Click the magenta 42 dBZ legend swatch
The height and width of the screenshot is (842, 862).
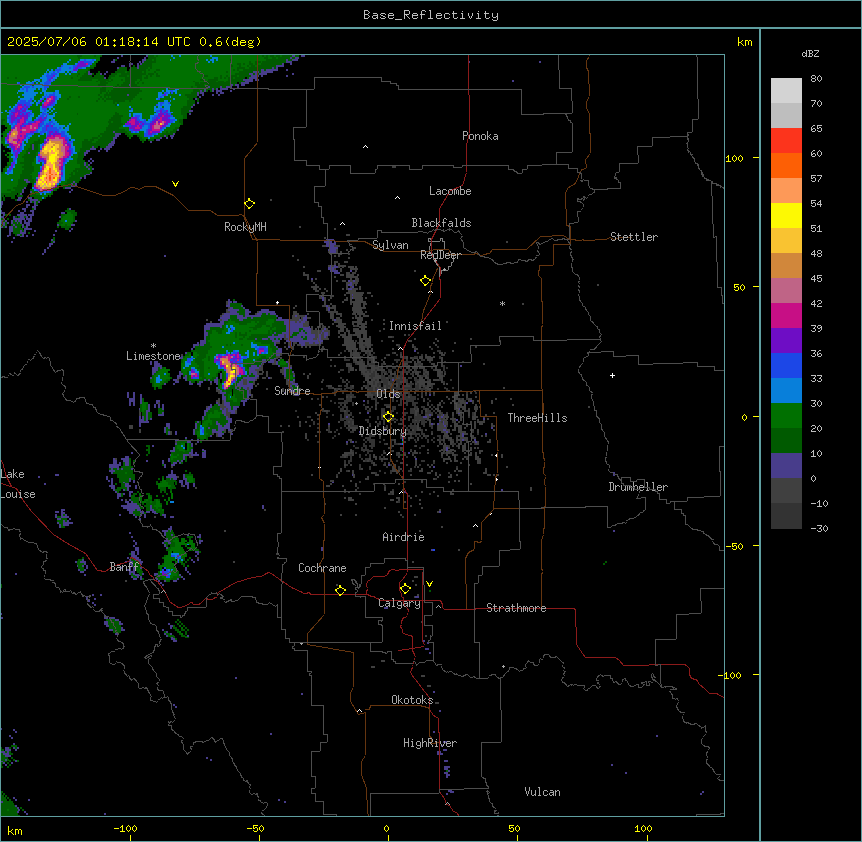[786, 315]
